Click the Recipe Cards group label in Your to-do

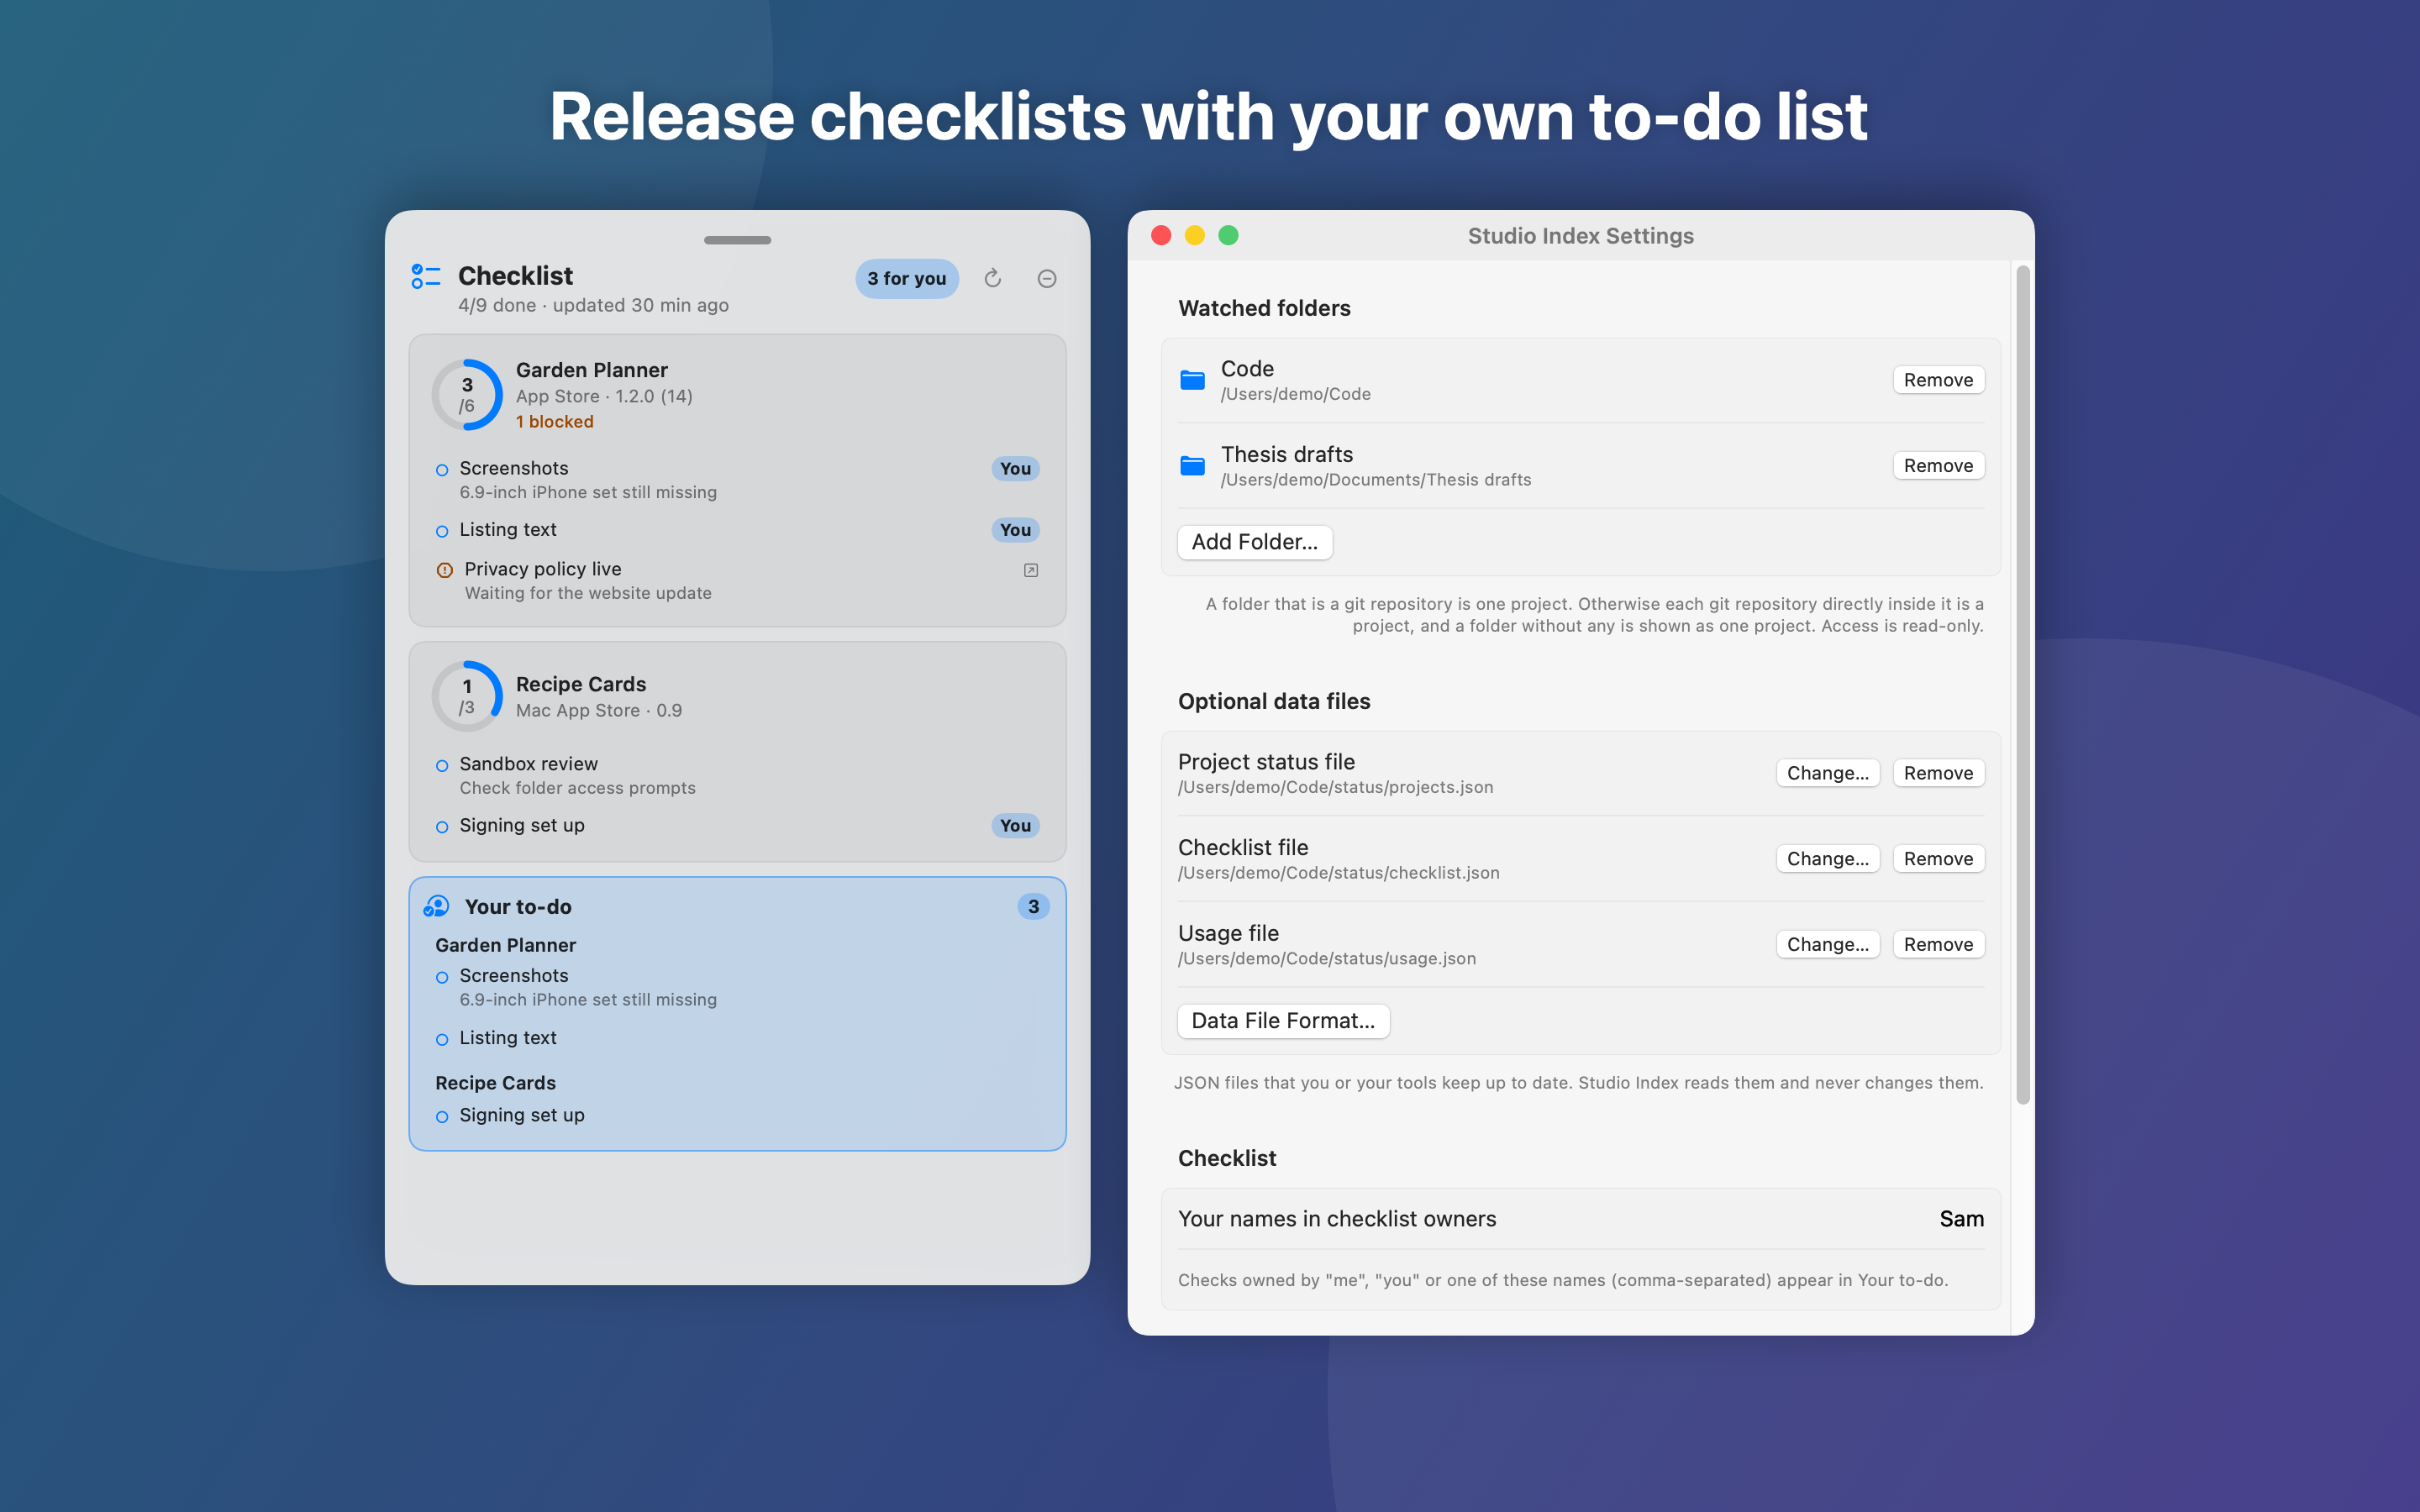pyautogui.click(x=495, y=1083)
